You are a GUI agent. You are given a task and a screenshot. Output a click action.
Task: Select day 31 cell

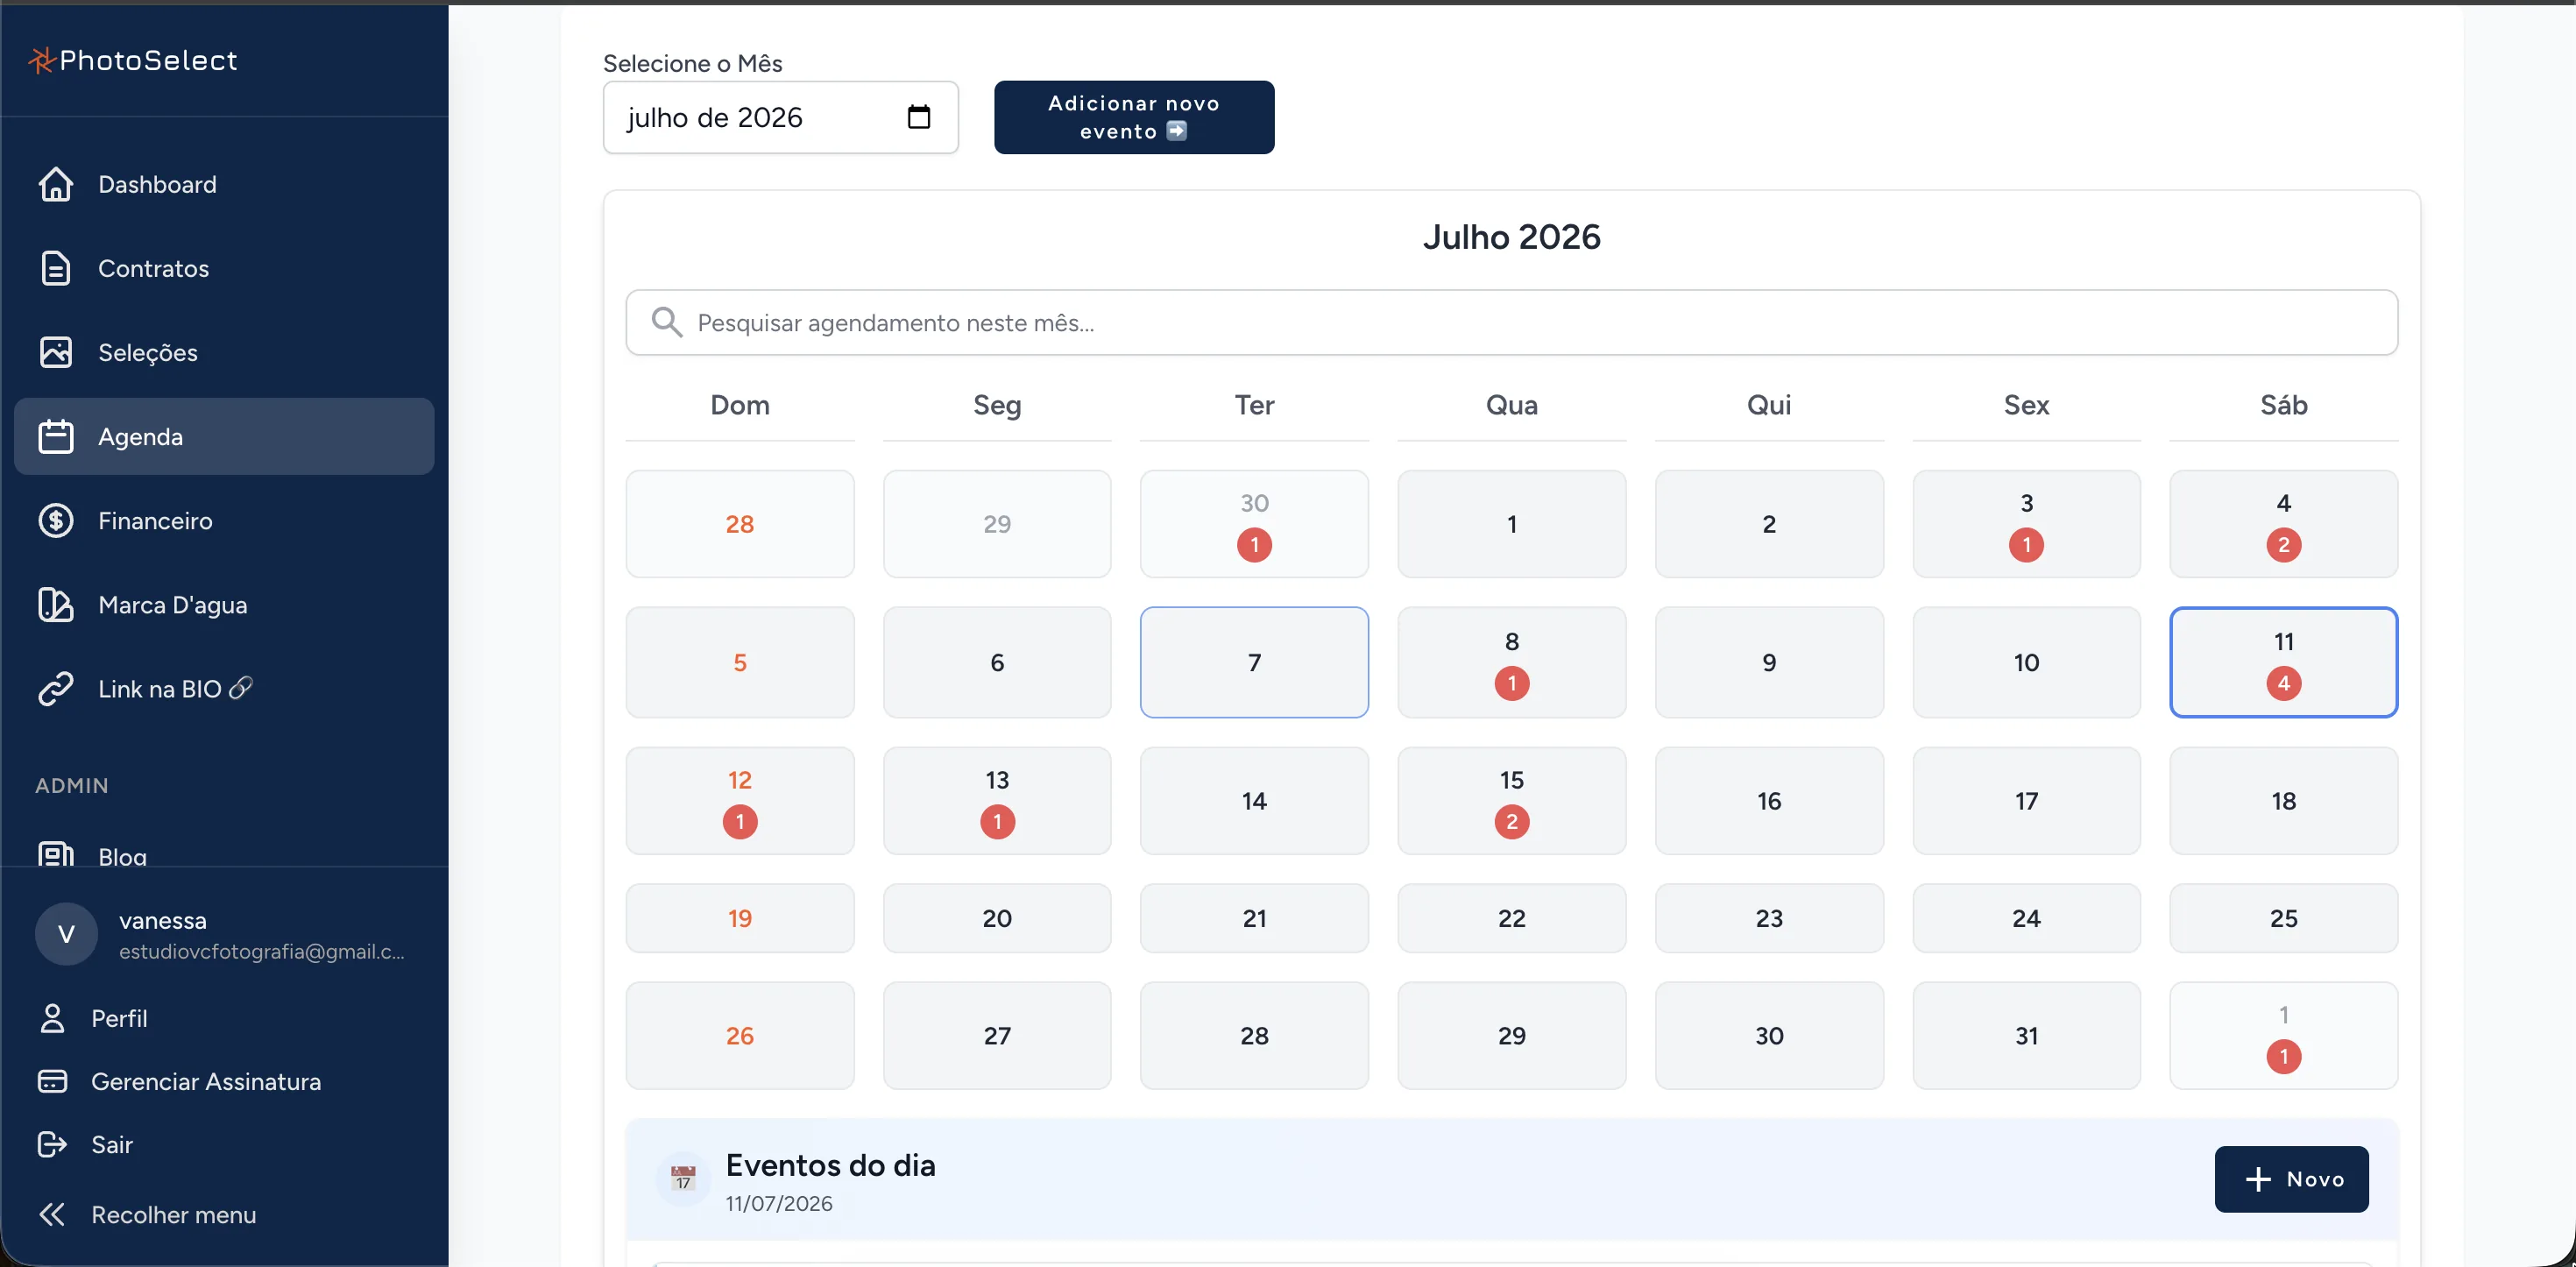pos(2026,1035)
